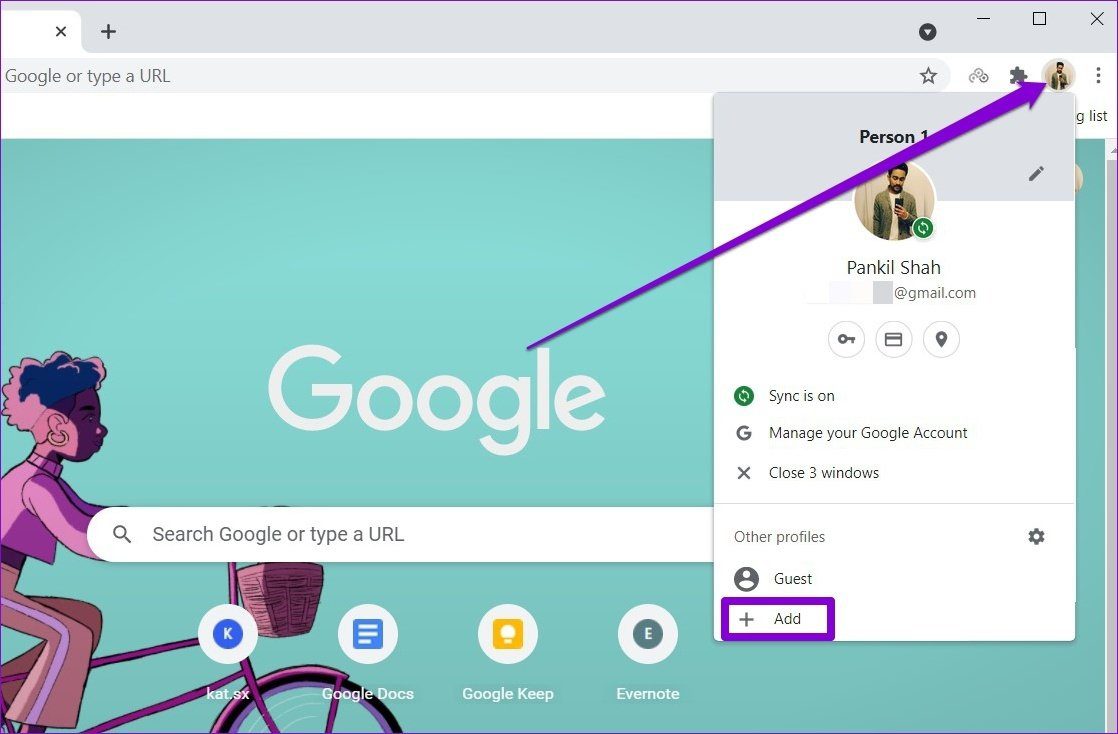This screenshot has width=1118, height=734.
Task: Click the Search Google or type a URL box
Action: click(x=401, y=534)
